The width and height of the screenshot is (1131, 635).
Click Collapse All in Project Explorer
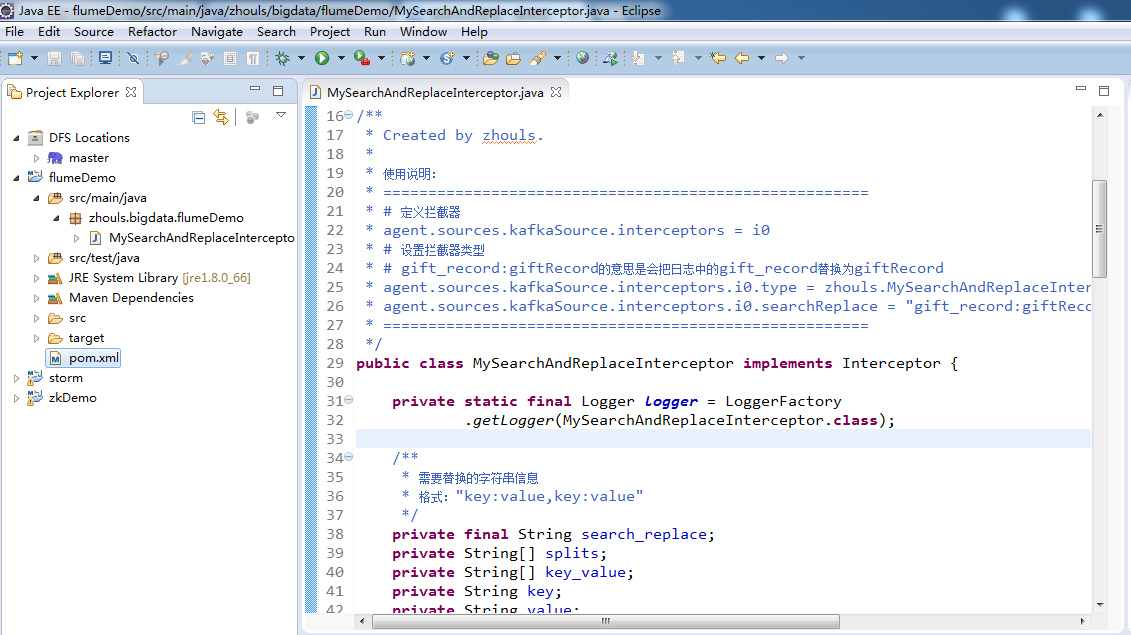tap(199, 117)
